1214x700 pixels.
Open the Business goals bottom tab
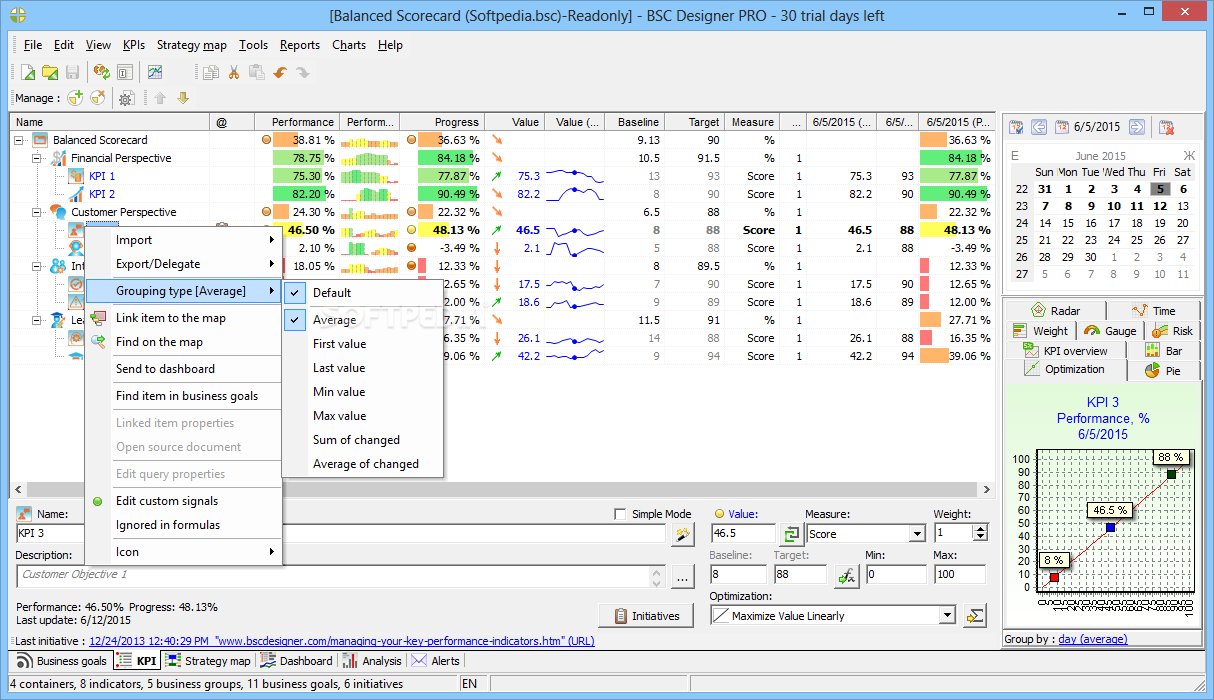point(63,661)
